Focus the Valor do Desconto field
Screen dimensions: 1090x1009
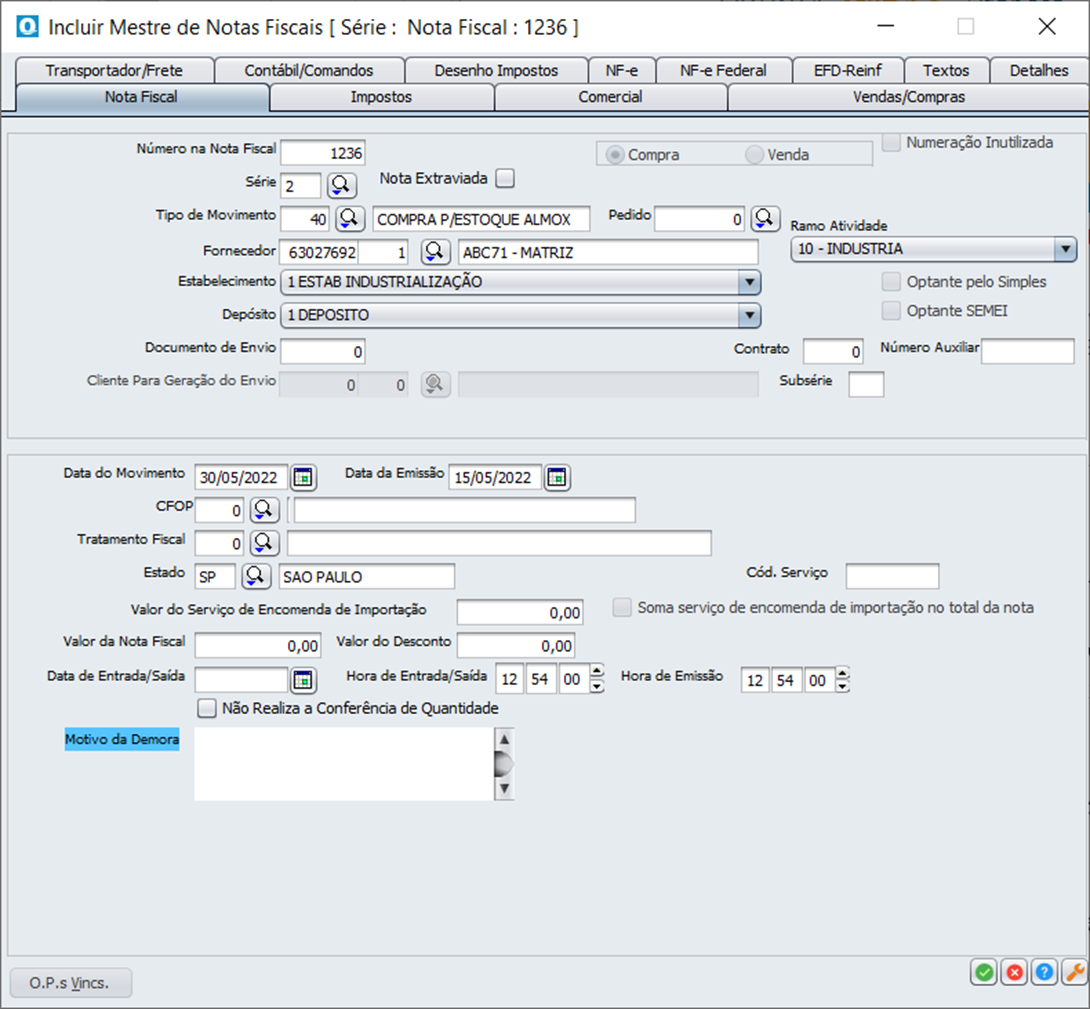pos(516,645)
